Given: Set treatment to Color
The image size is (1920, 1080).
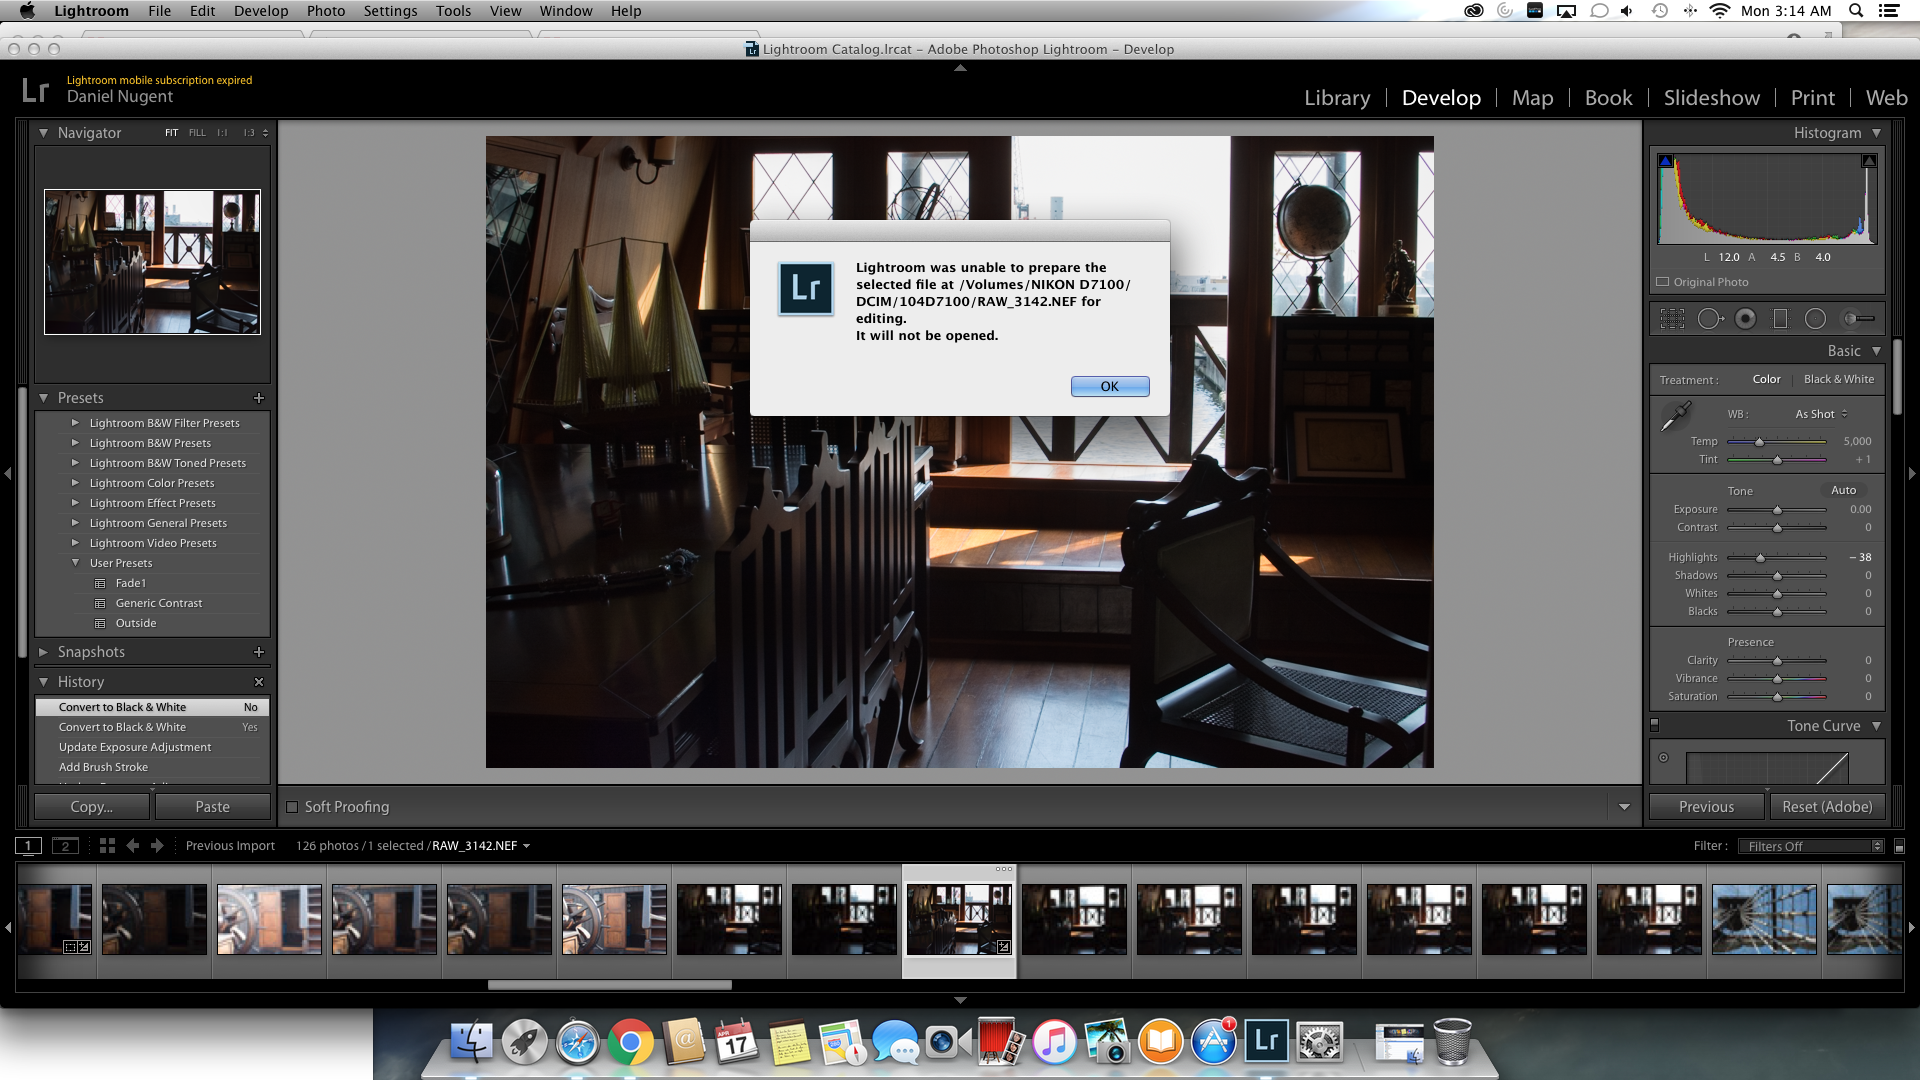Looking at the screenshot, I should coord(1766,380).
